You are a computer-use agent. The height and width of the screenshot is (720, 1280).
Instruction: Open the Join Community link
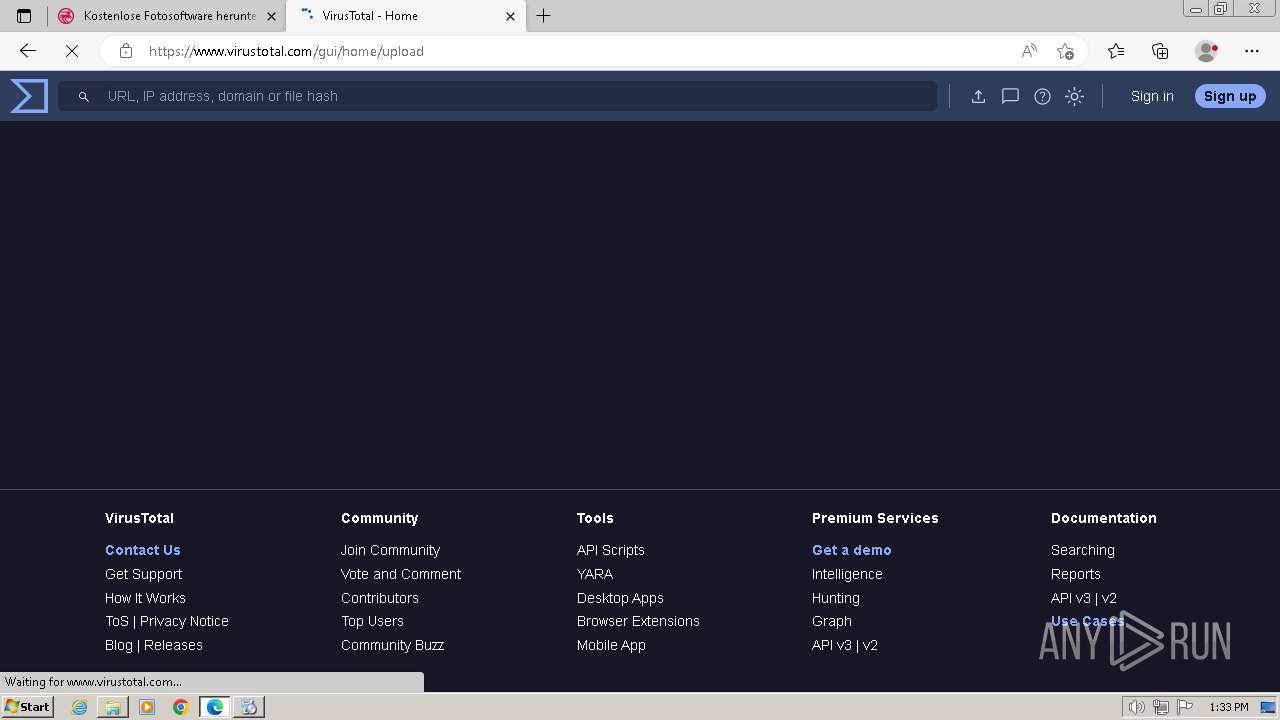390,550
